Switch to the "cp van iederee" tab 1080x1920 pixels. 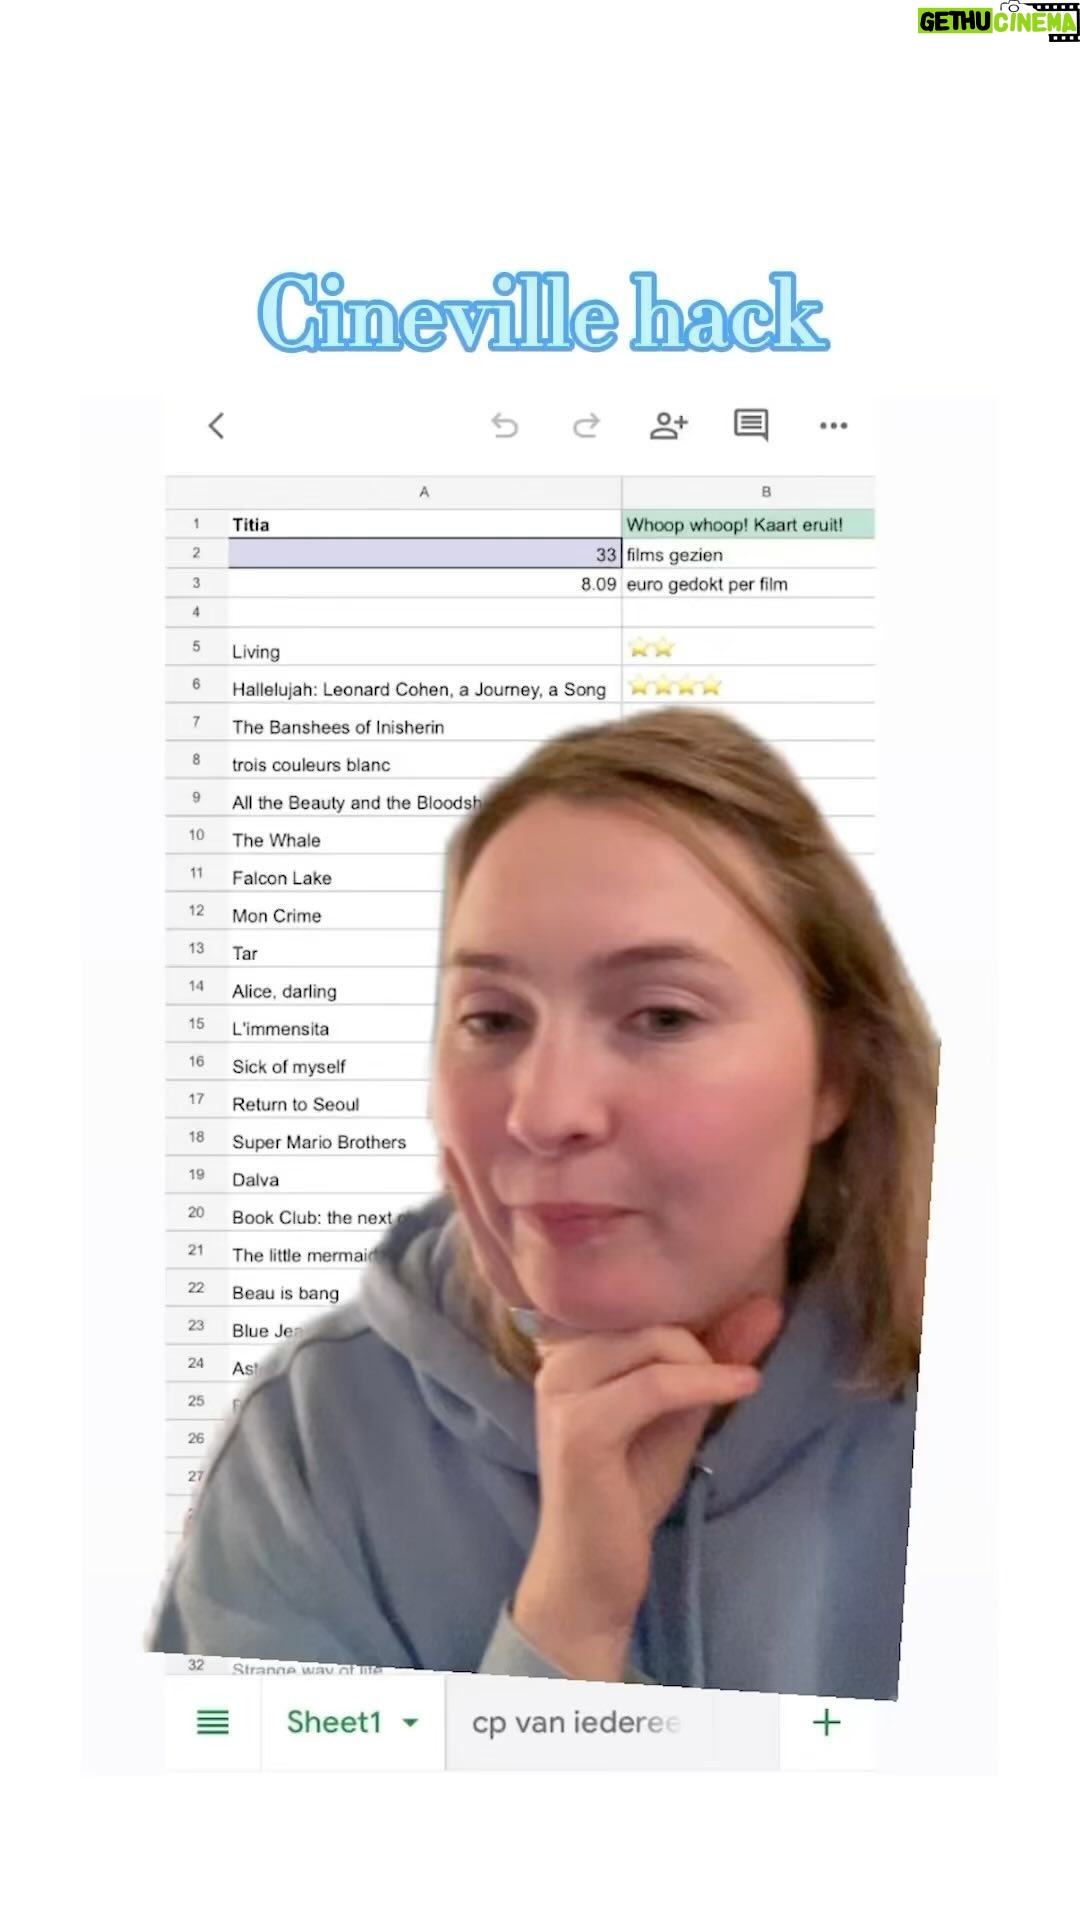(612, 1722)
